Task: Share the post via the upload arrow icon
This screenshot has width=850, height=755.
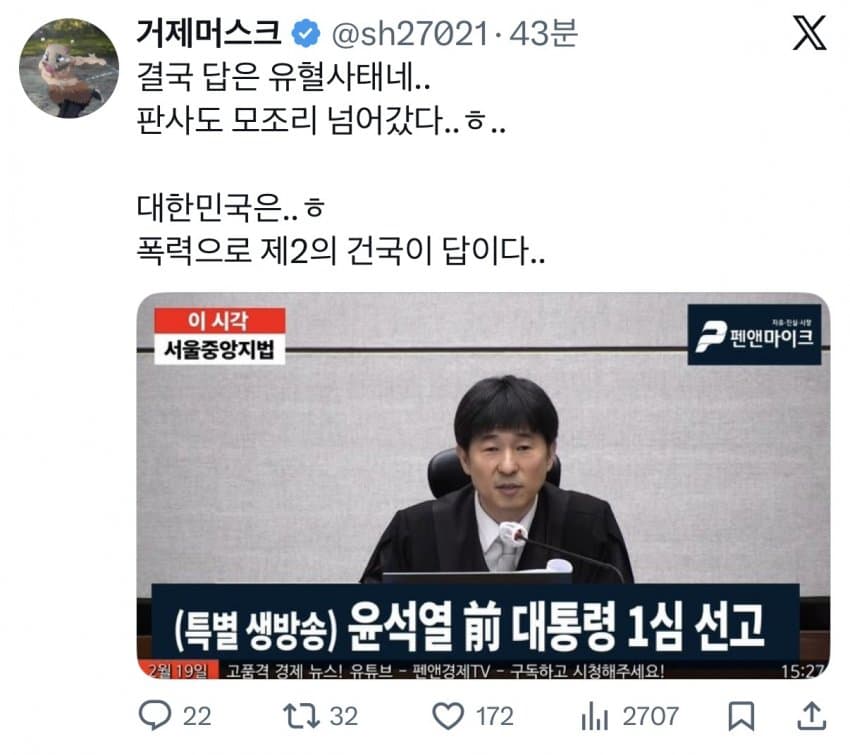Action: click(812, 715)
